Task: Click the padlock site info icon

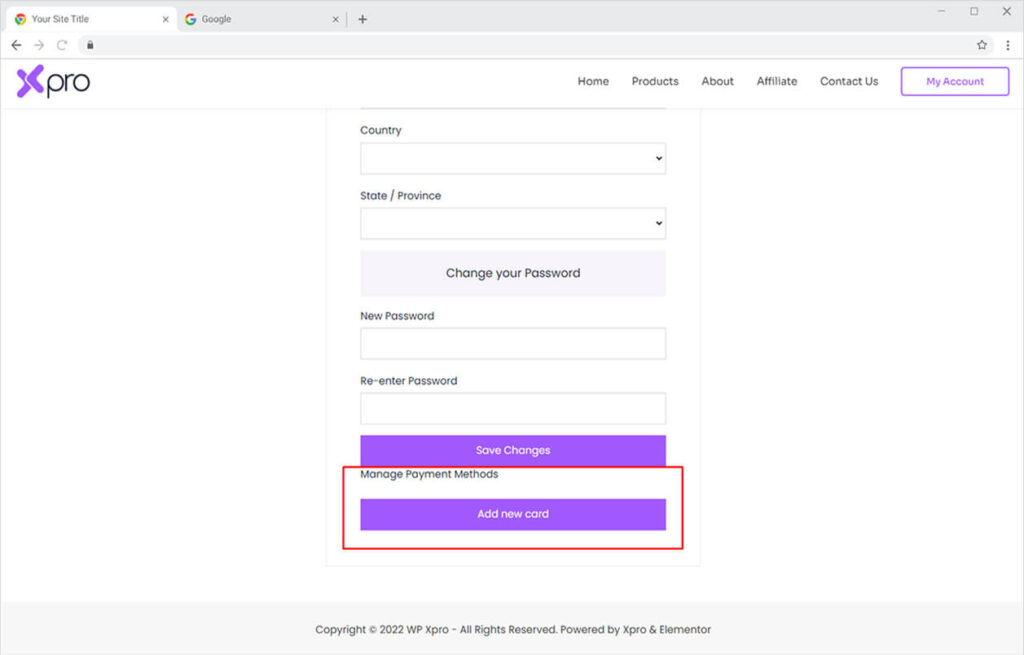Action: tap(90, 45)
